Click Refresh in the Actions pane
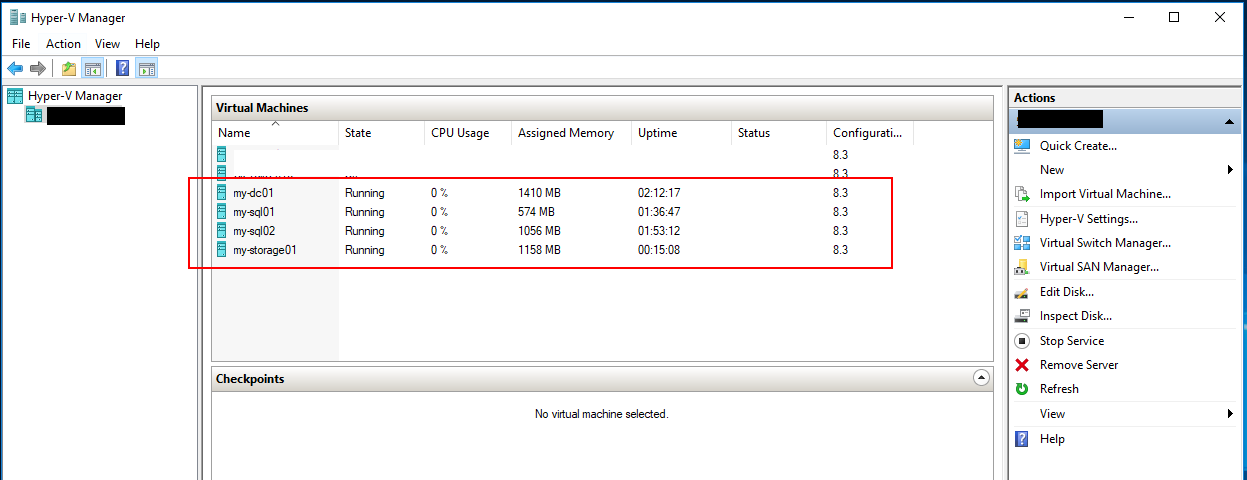The width and height of the screenshot is (1247, 480). pos(1059,389)
